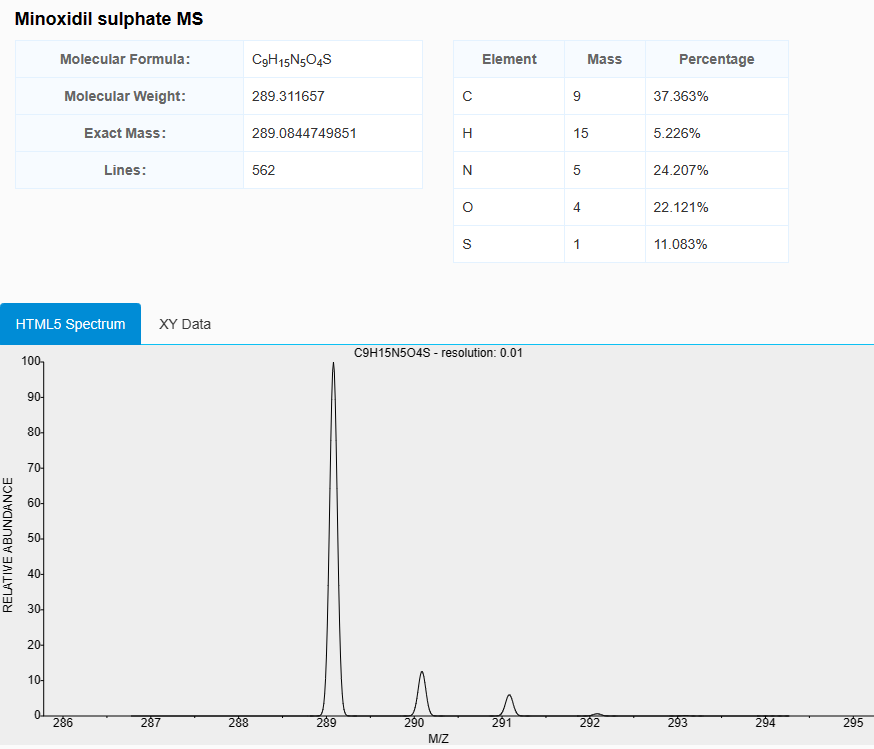Click the Lines value 562
This screenshot has height=749, width=874.
click(264, 170)
